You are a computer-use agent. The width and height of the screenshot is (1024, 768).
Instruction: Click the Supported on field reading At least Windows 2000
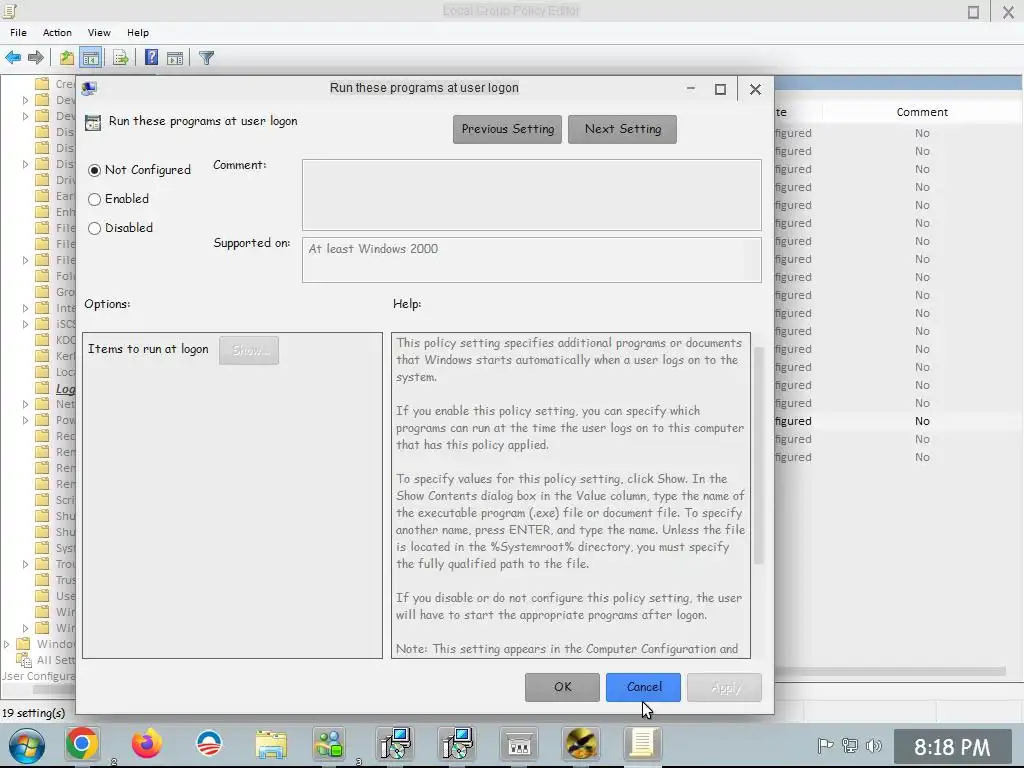[532, 260]
